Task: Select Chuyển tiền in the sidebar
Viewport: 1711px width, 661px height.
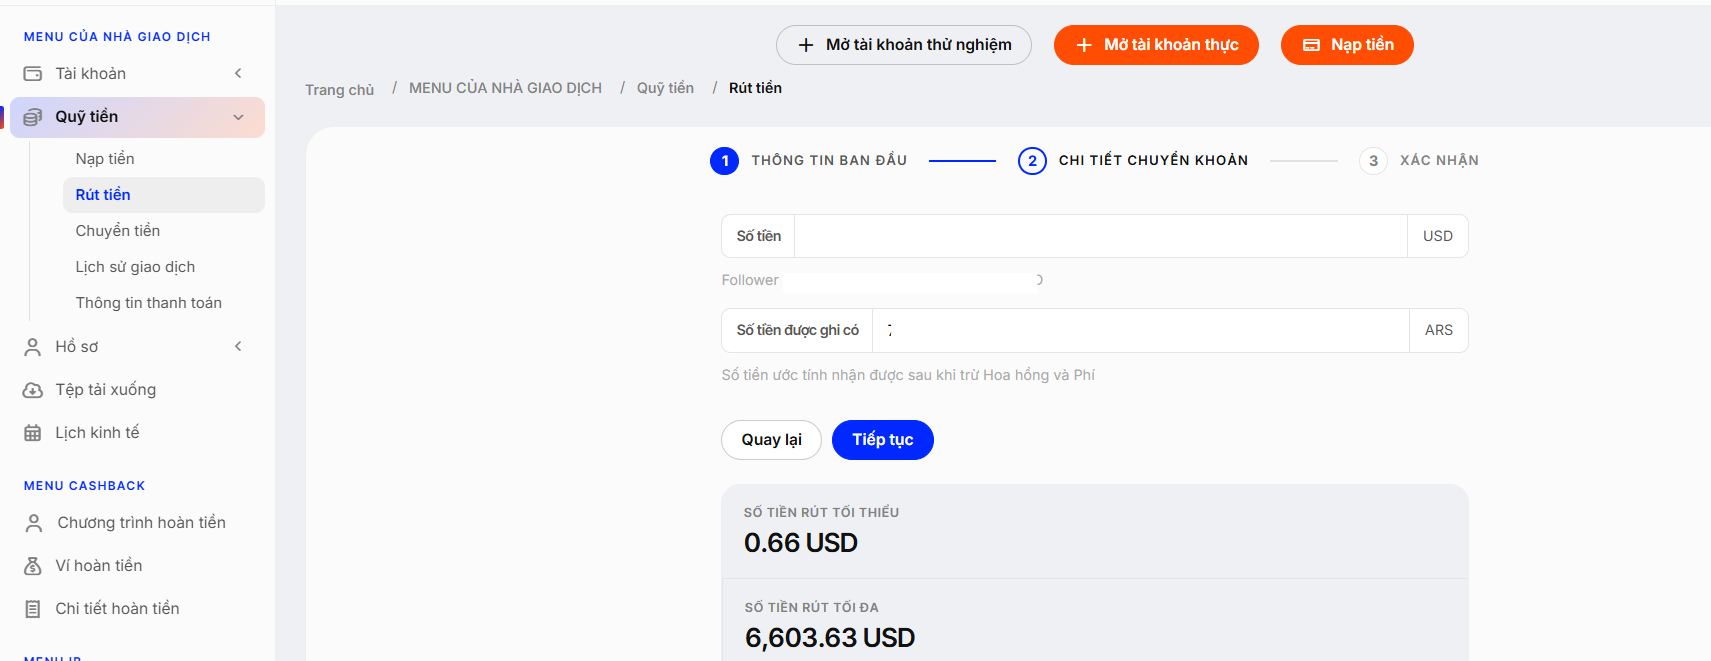Action: [x=118, y=231]
